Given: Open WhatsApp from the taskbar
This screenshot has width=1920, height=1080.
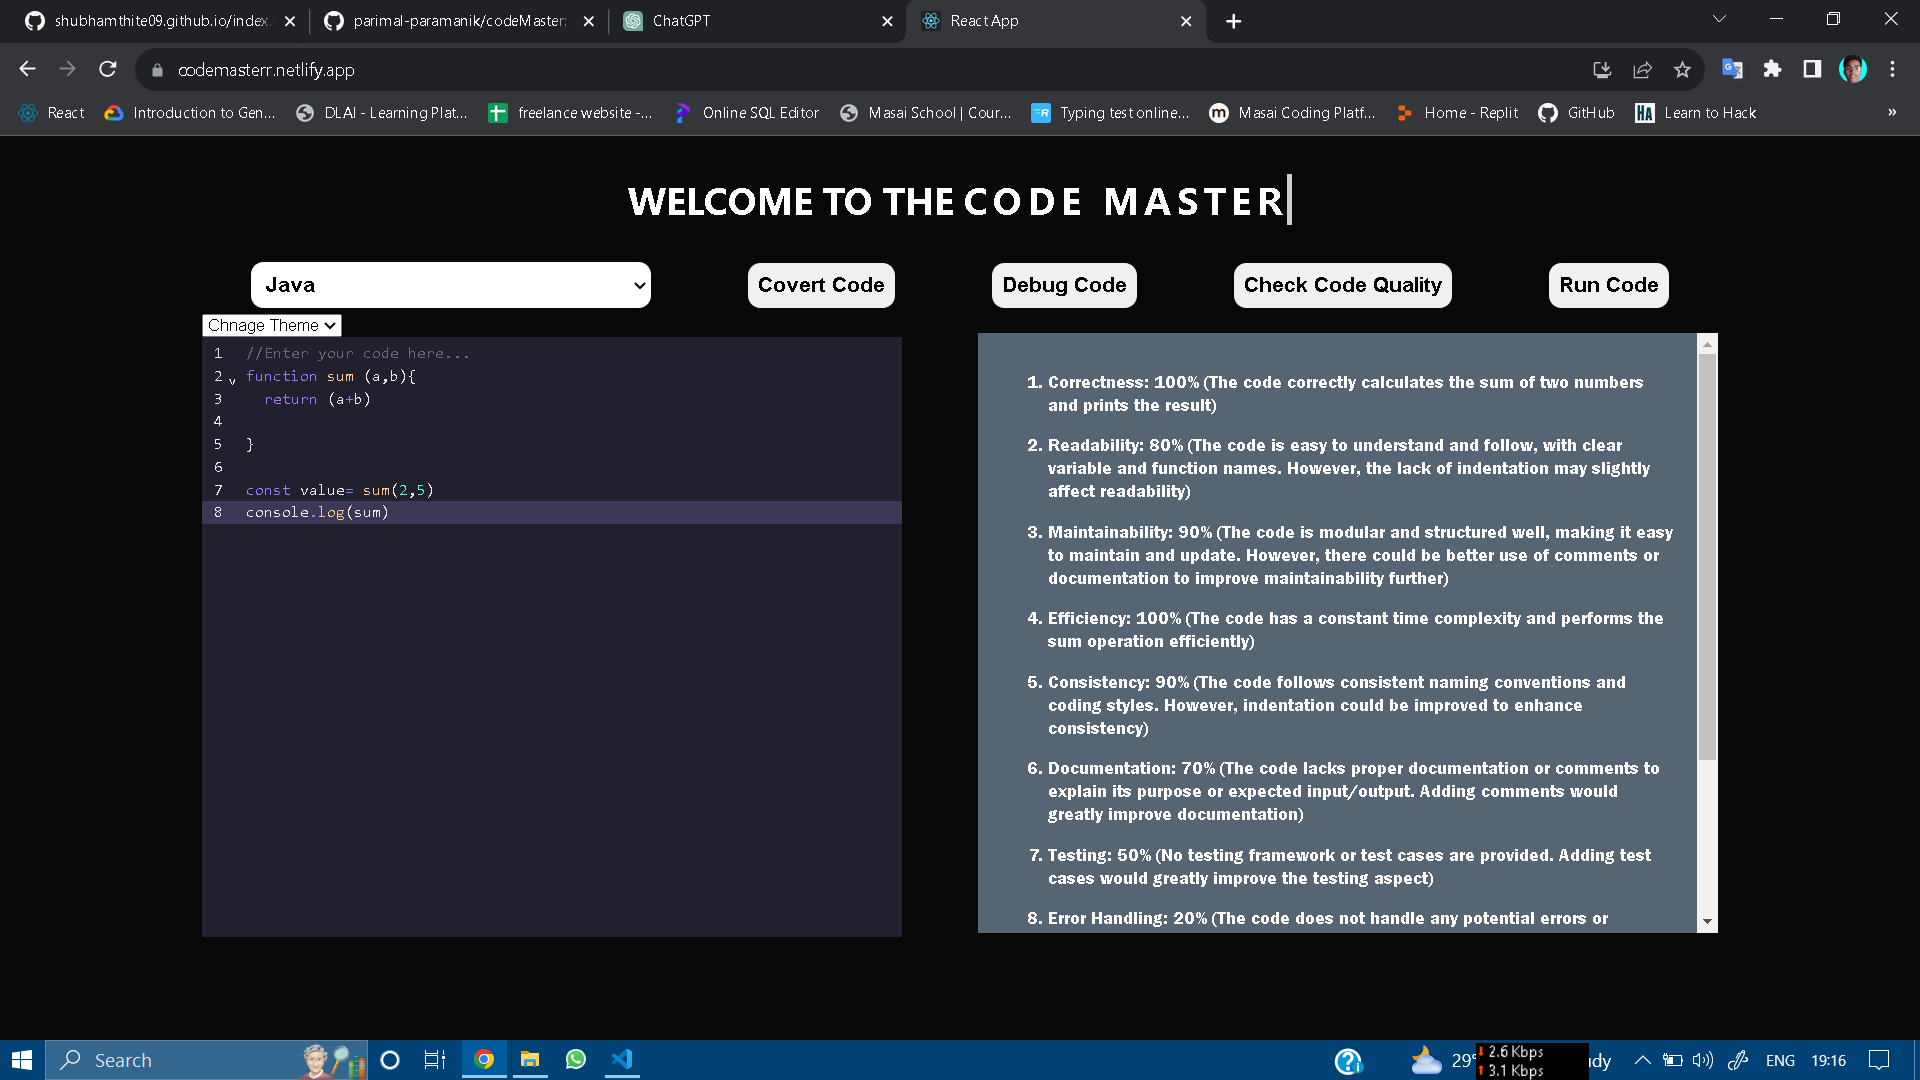Looking at the screenshot, I should [x=576, y=1059].
